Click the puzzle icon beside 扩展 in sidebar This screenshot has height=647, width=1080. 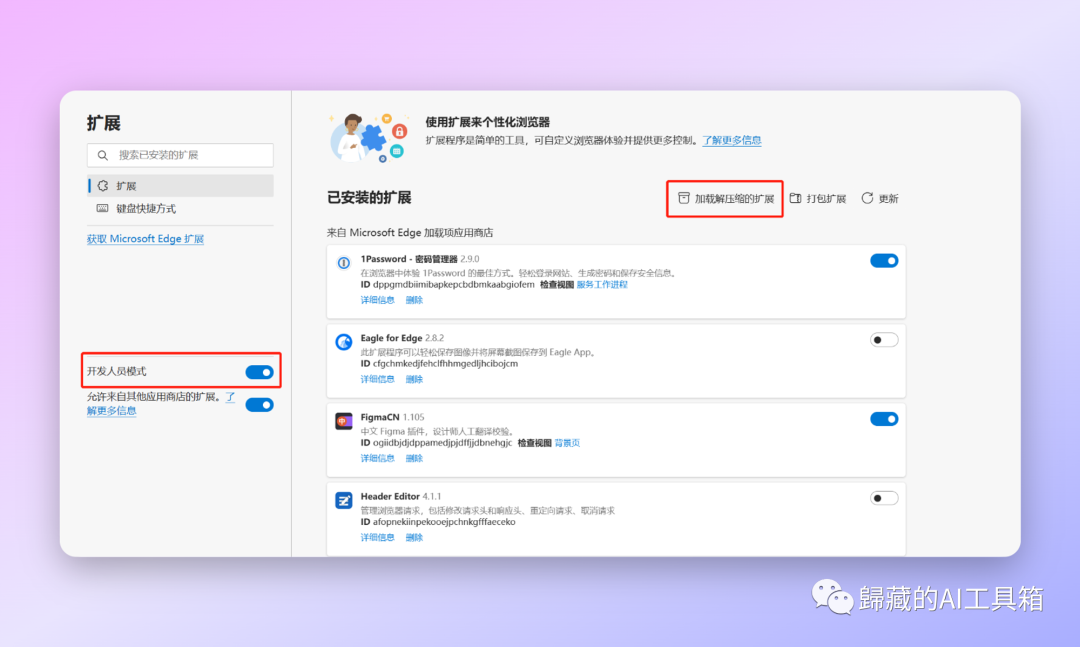pyautogui.click(x=103, y=186)
